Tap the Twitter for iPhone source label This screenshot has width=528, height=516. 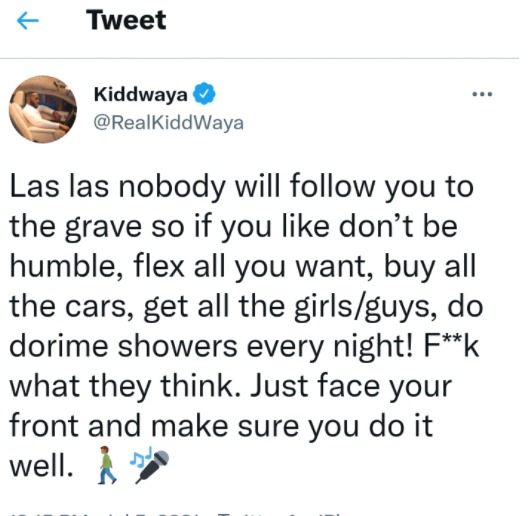tap(281, 514)
